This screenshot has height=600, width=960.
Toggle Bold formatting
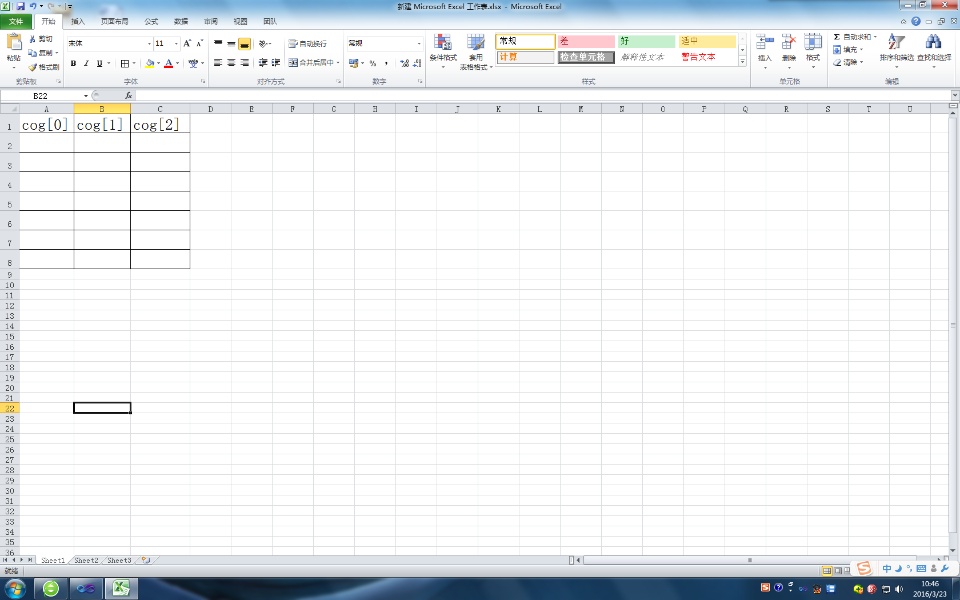pos(73,63)
